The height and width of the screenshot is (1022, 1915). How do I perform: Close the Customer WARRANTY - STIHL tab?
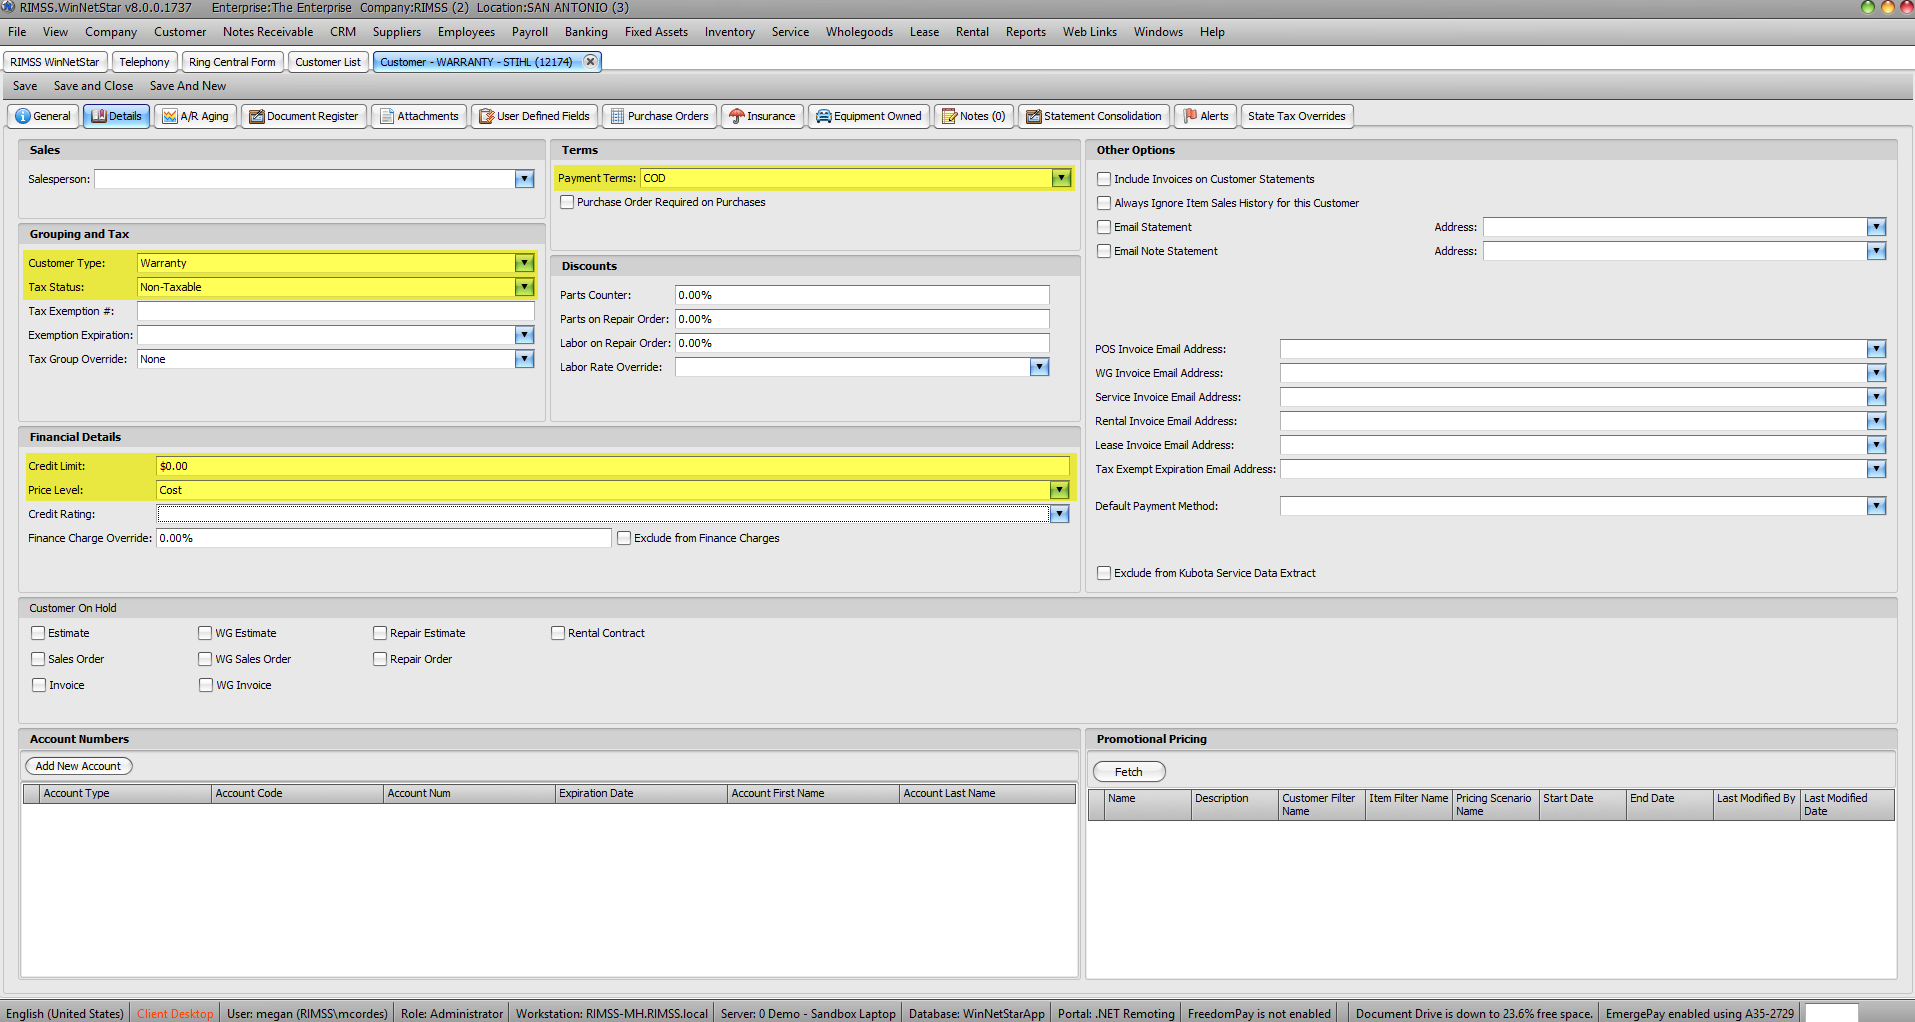coord(591,62)
